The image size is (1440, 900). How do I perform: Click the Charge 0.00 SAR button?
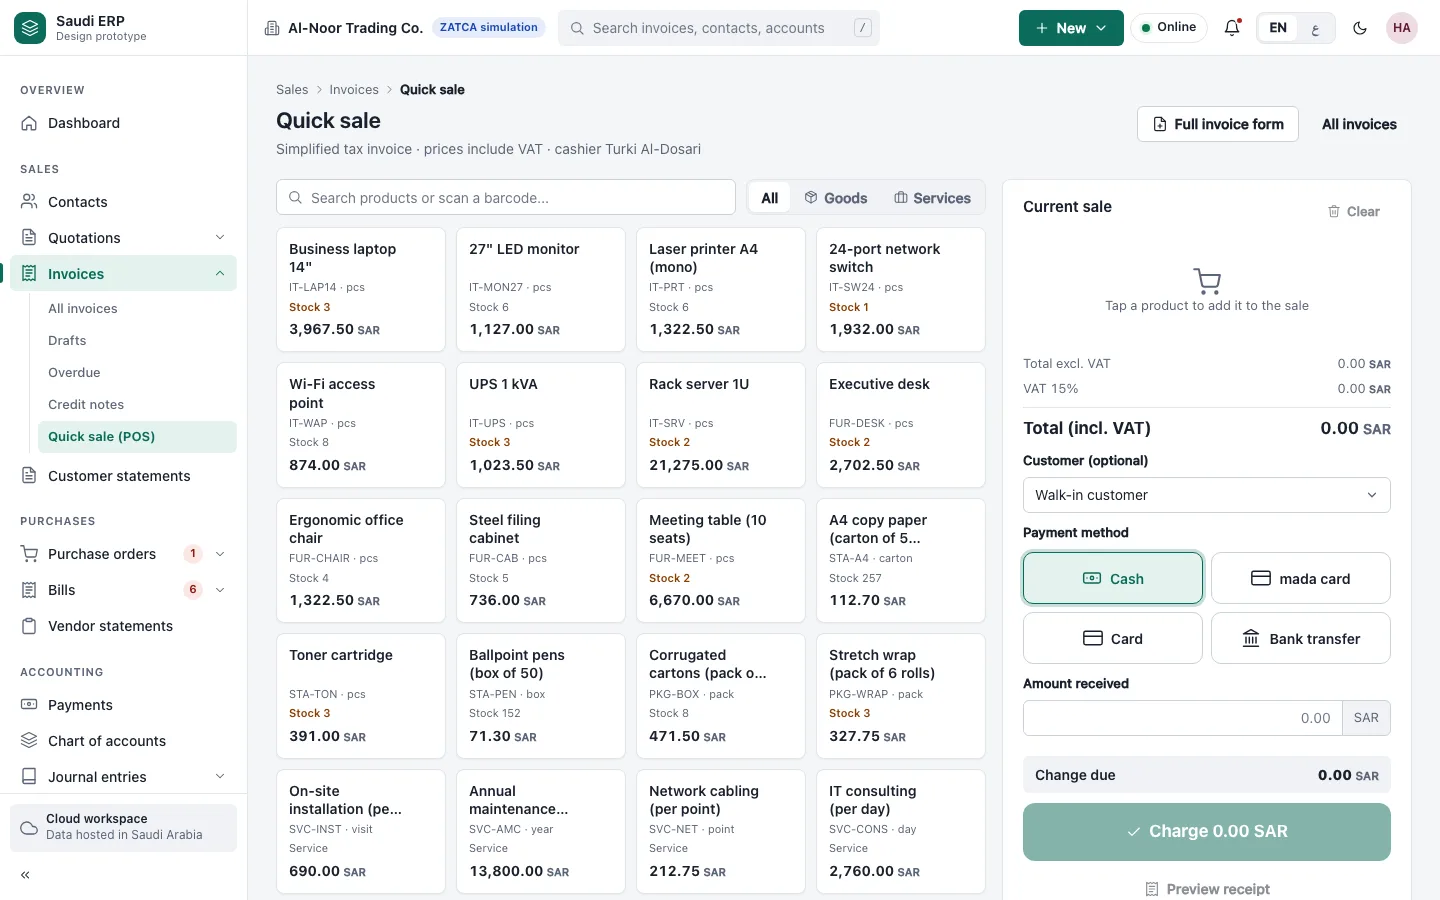[1207, 832]
